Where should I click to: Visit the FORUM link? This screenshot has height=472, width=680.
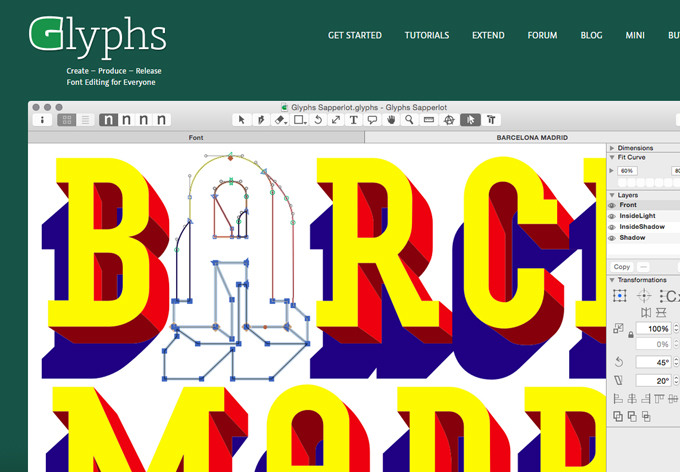(x=543, y=36)
